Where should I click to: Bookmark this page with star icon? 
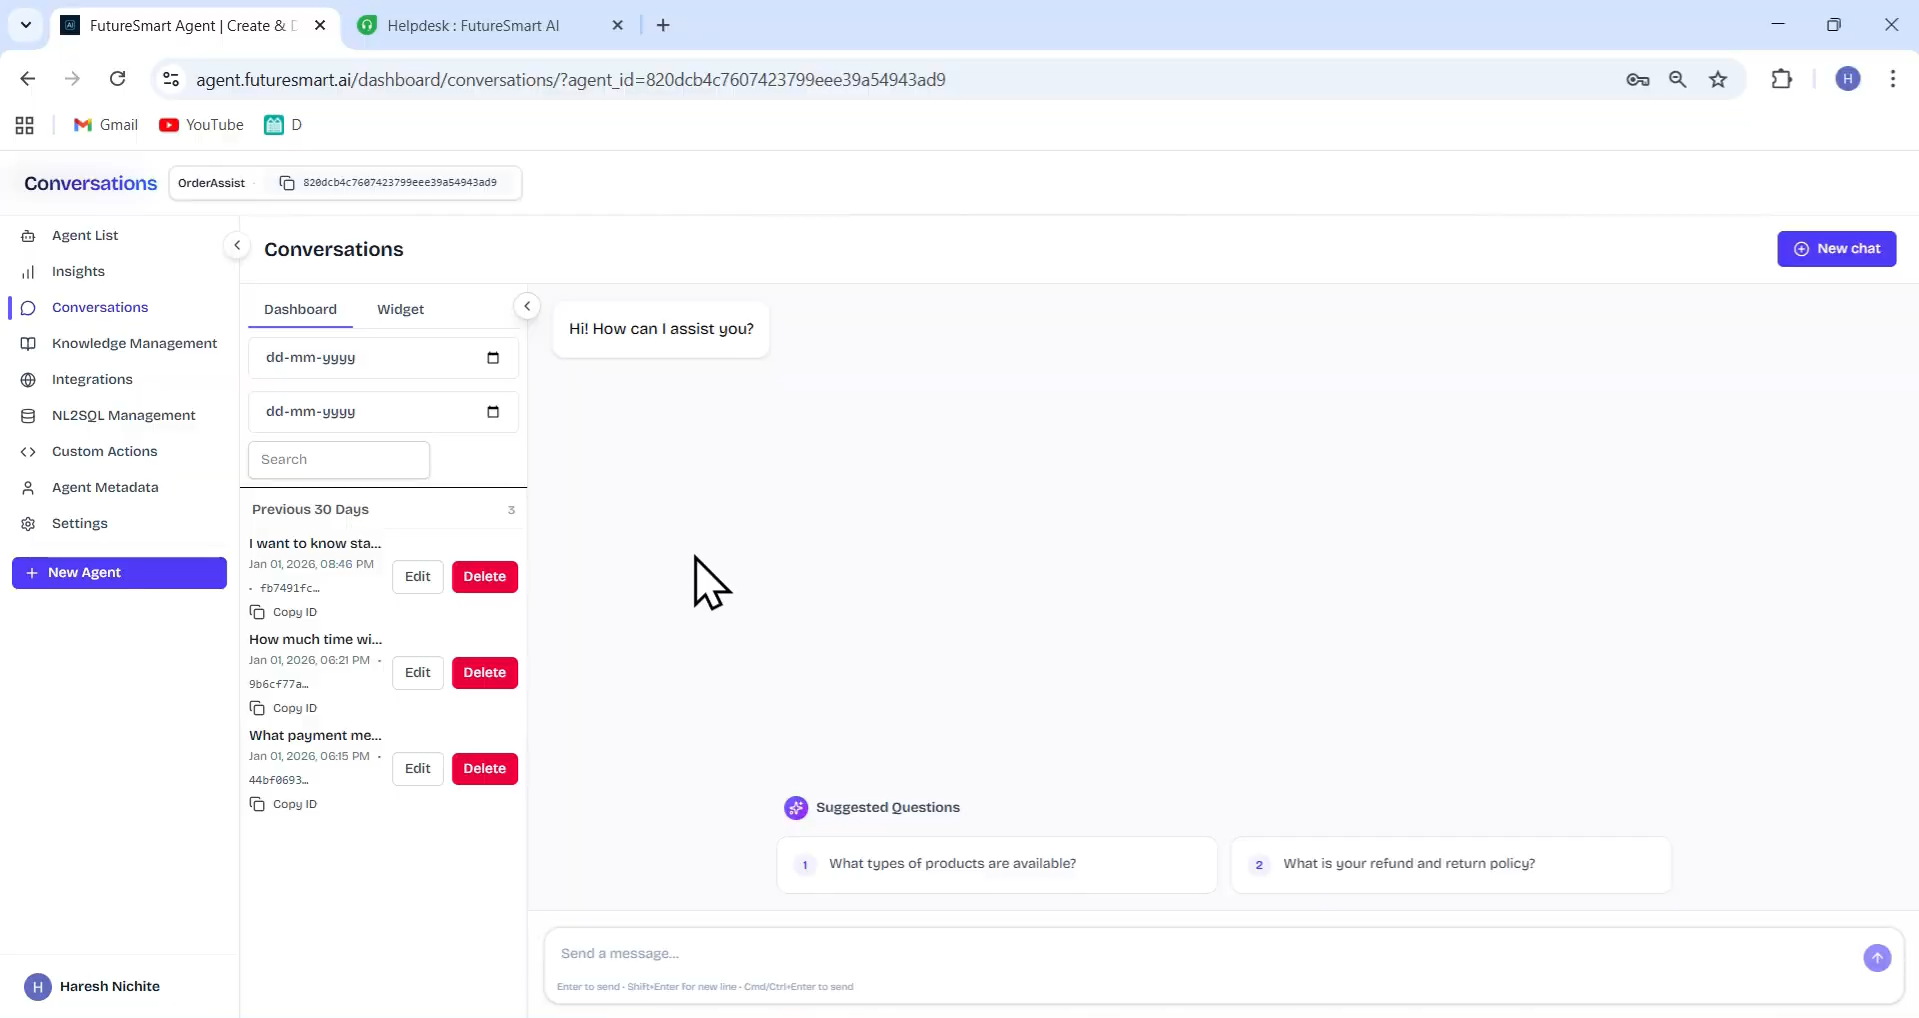point(1718,79)
